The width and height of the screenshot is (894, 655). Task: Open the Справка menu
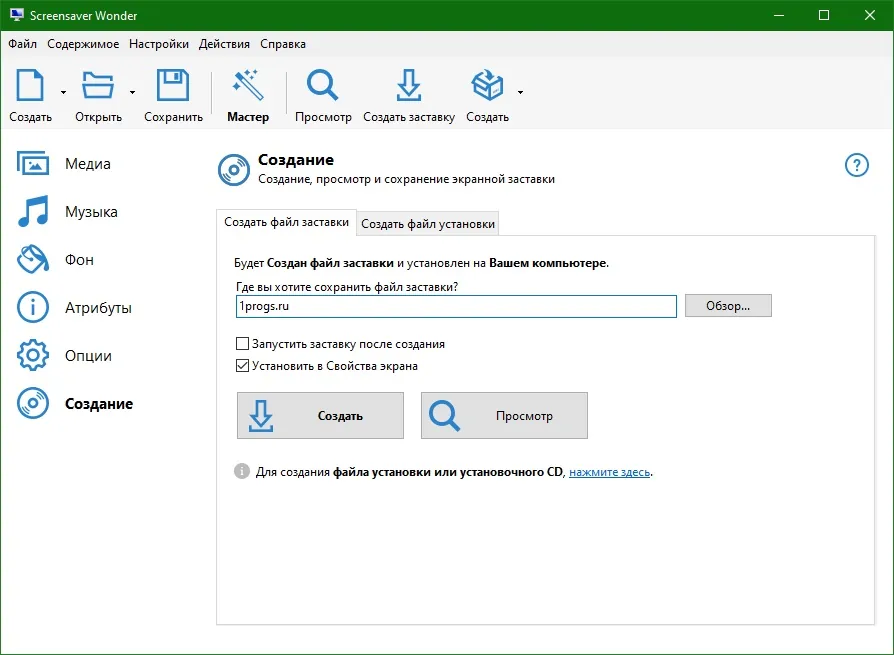pos(283,44)
